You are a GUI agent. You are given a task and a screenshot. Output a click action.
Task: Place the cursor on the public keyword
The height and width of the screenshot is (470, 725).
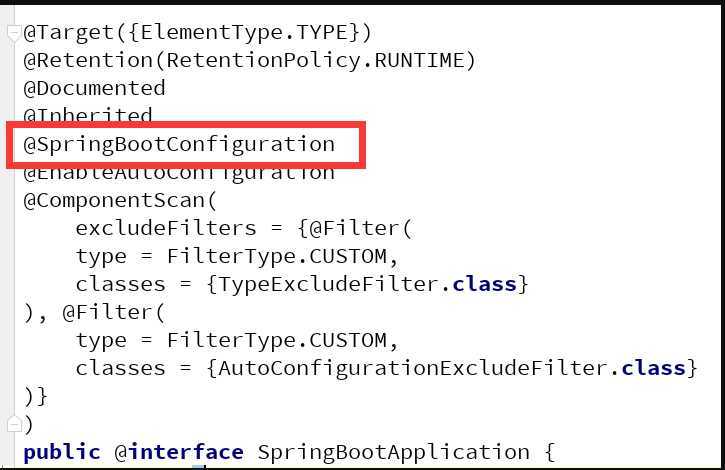pos(61,452)
